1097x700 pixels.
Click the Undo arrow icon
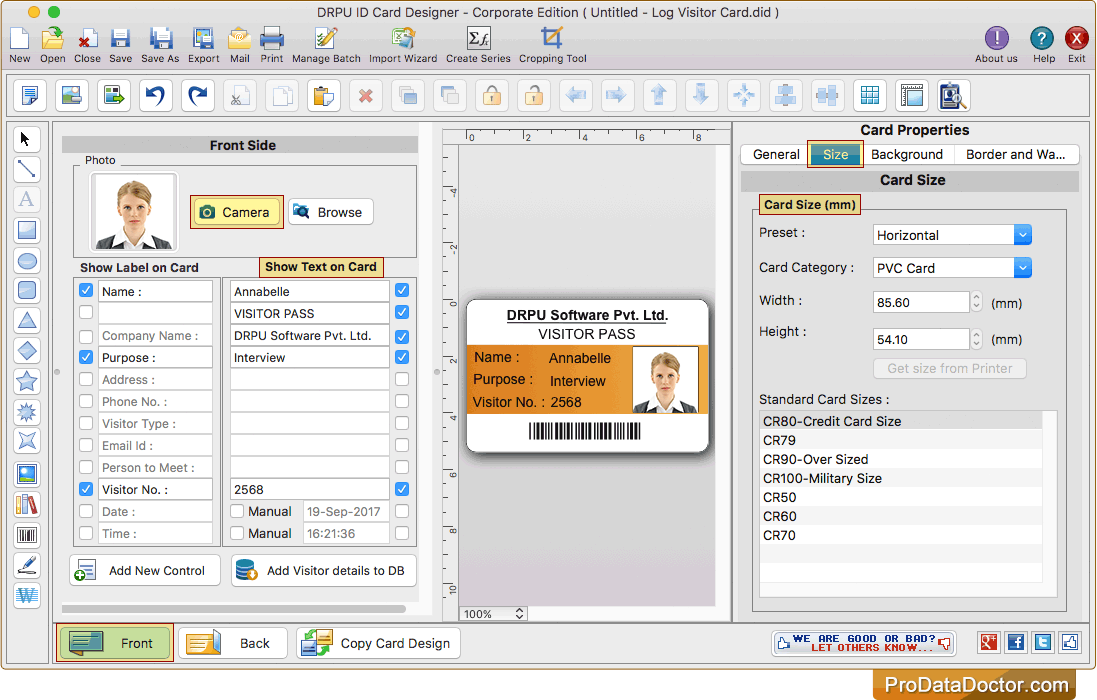coord(155,95)
